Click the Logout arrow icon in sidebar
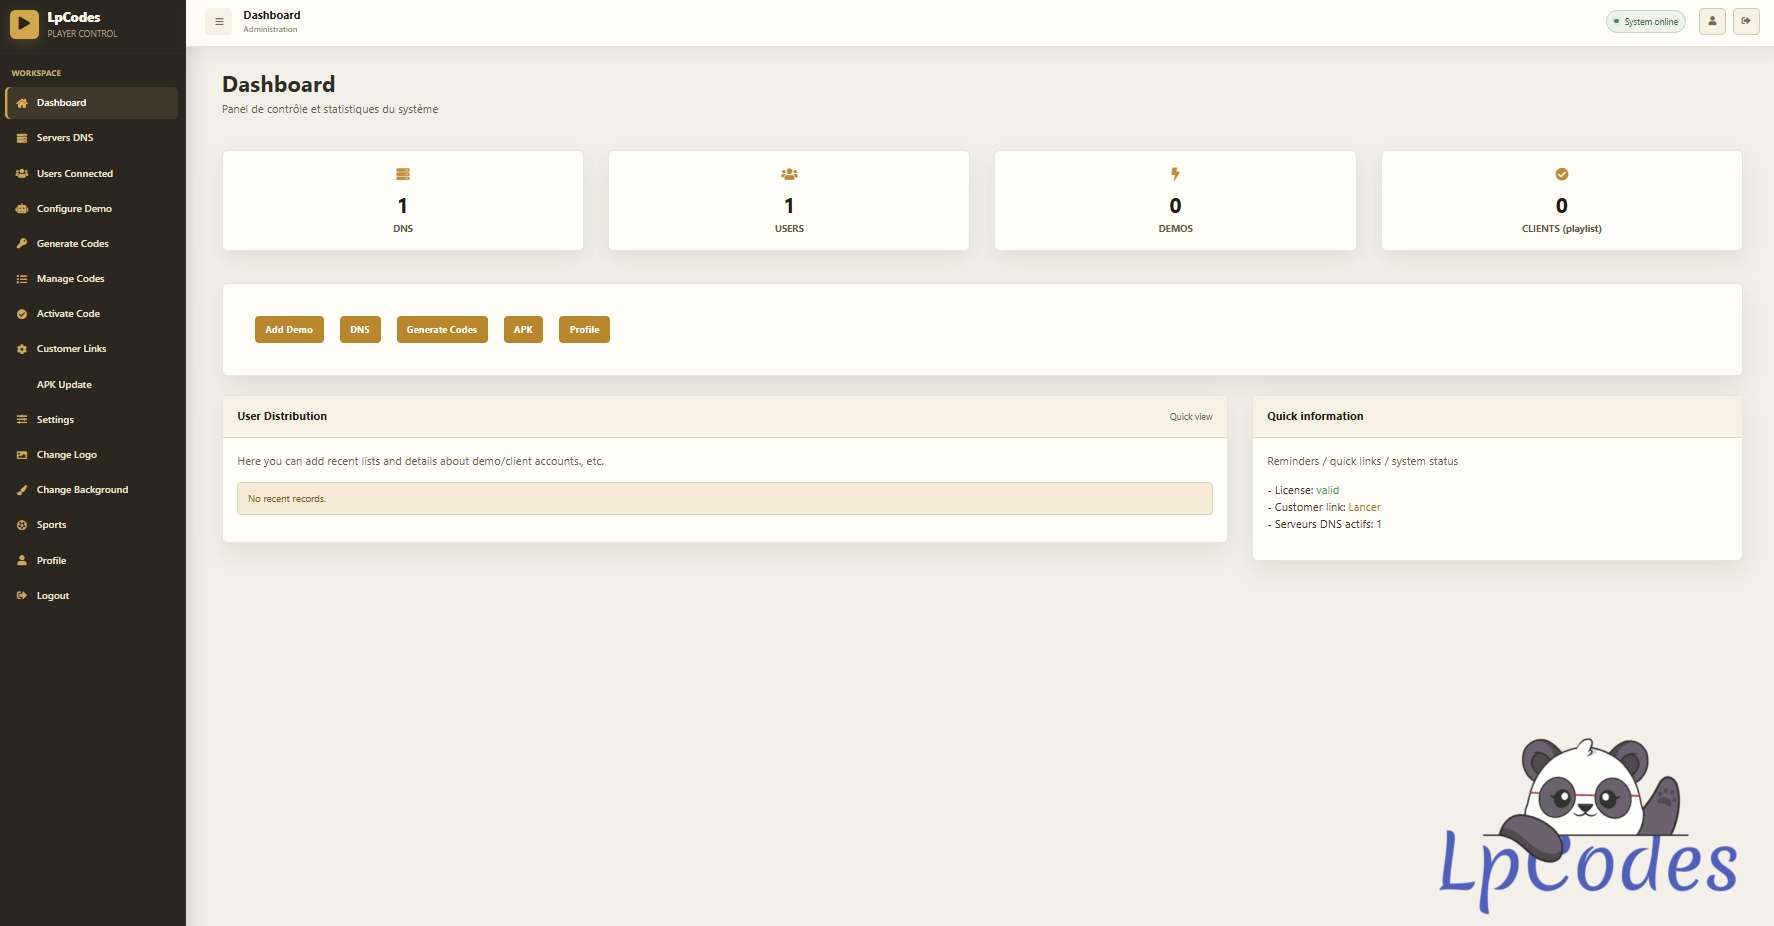 click(x=22, y=596)
